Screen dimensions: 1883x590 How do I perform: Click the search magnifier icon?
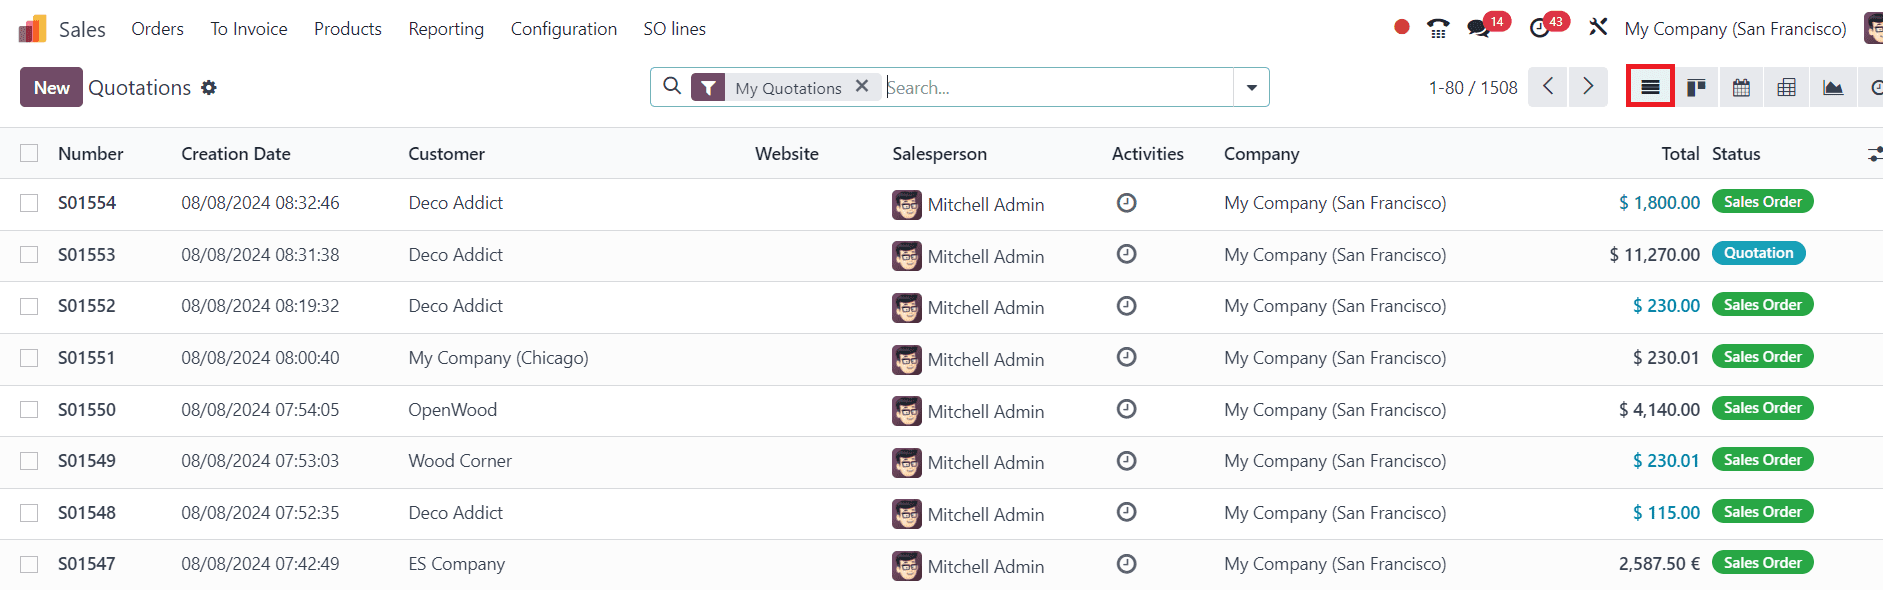click(x=672, y=86)
